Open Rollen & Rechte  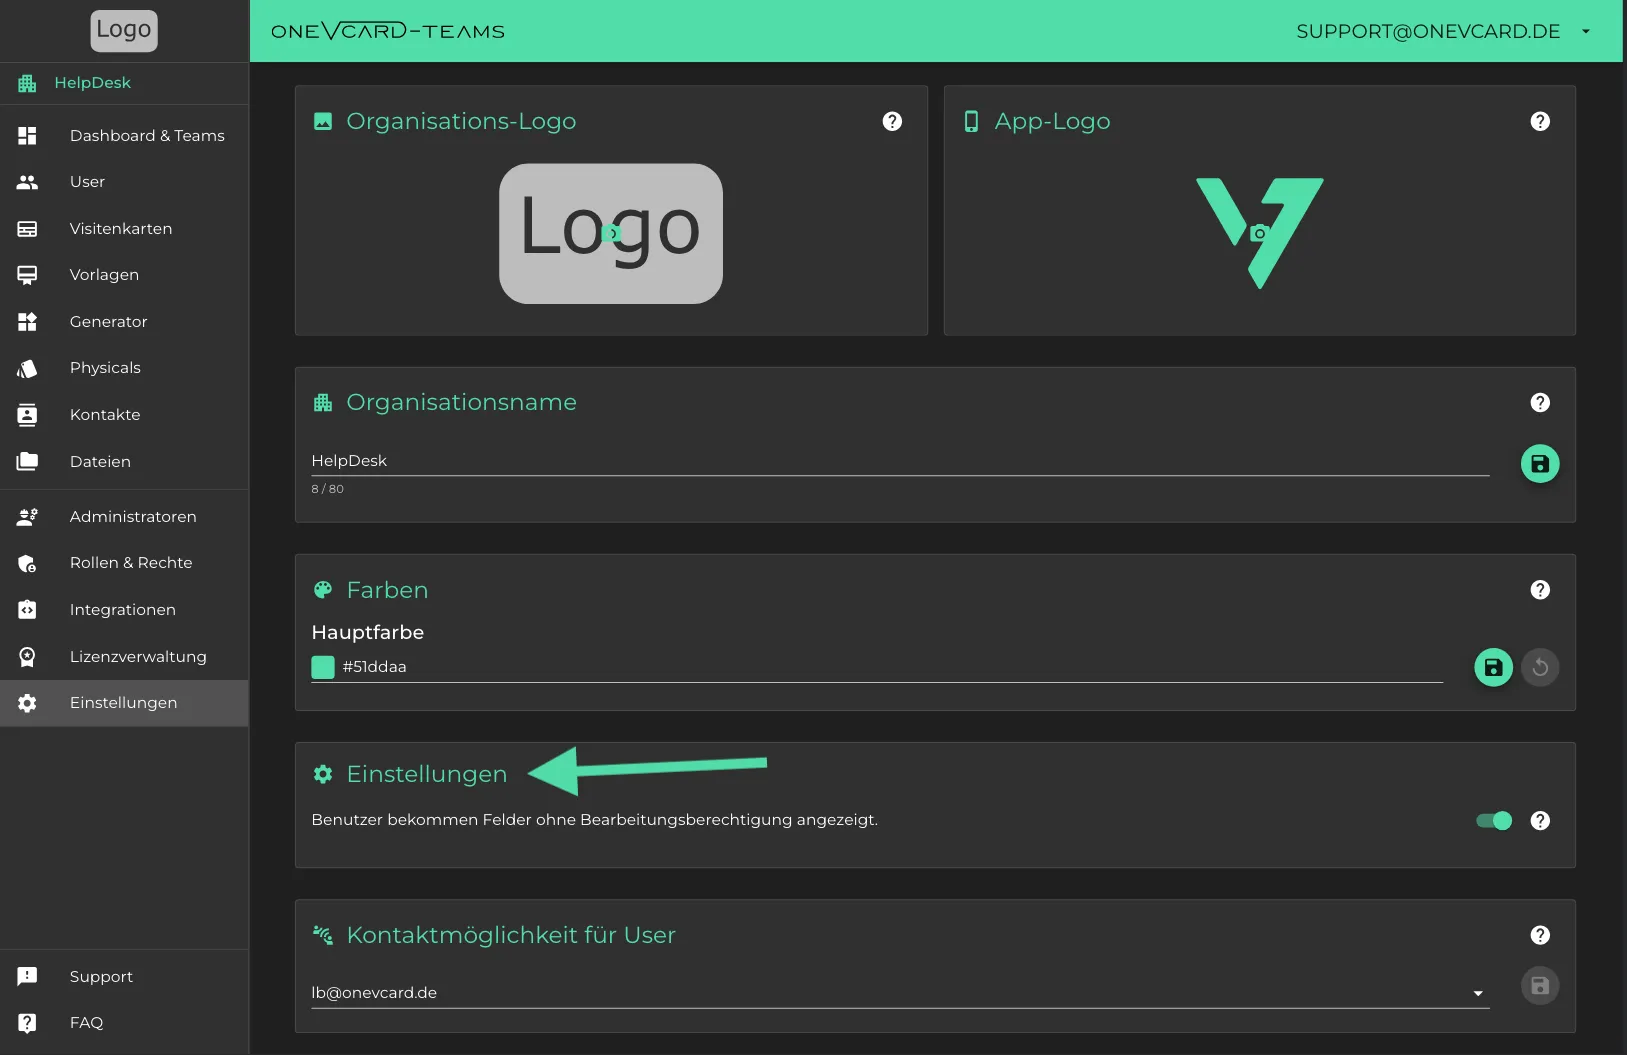[124, 563]
